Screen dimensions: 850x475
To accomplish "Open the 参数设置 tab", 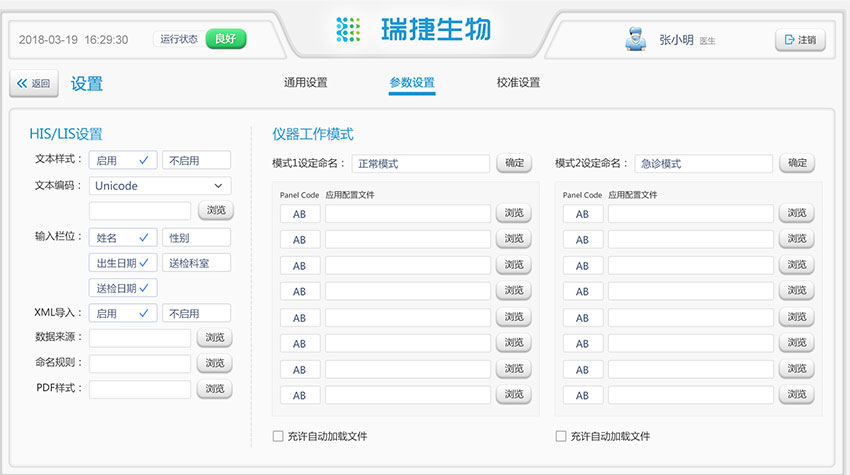I will (x=412, y=83).
